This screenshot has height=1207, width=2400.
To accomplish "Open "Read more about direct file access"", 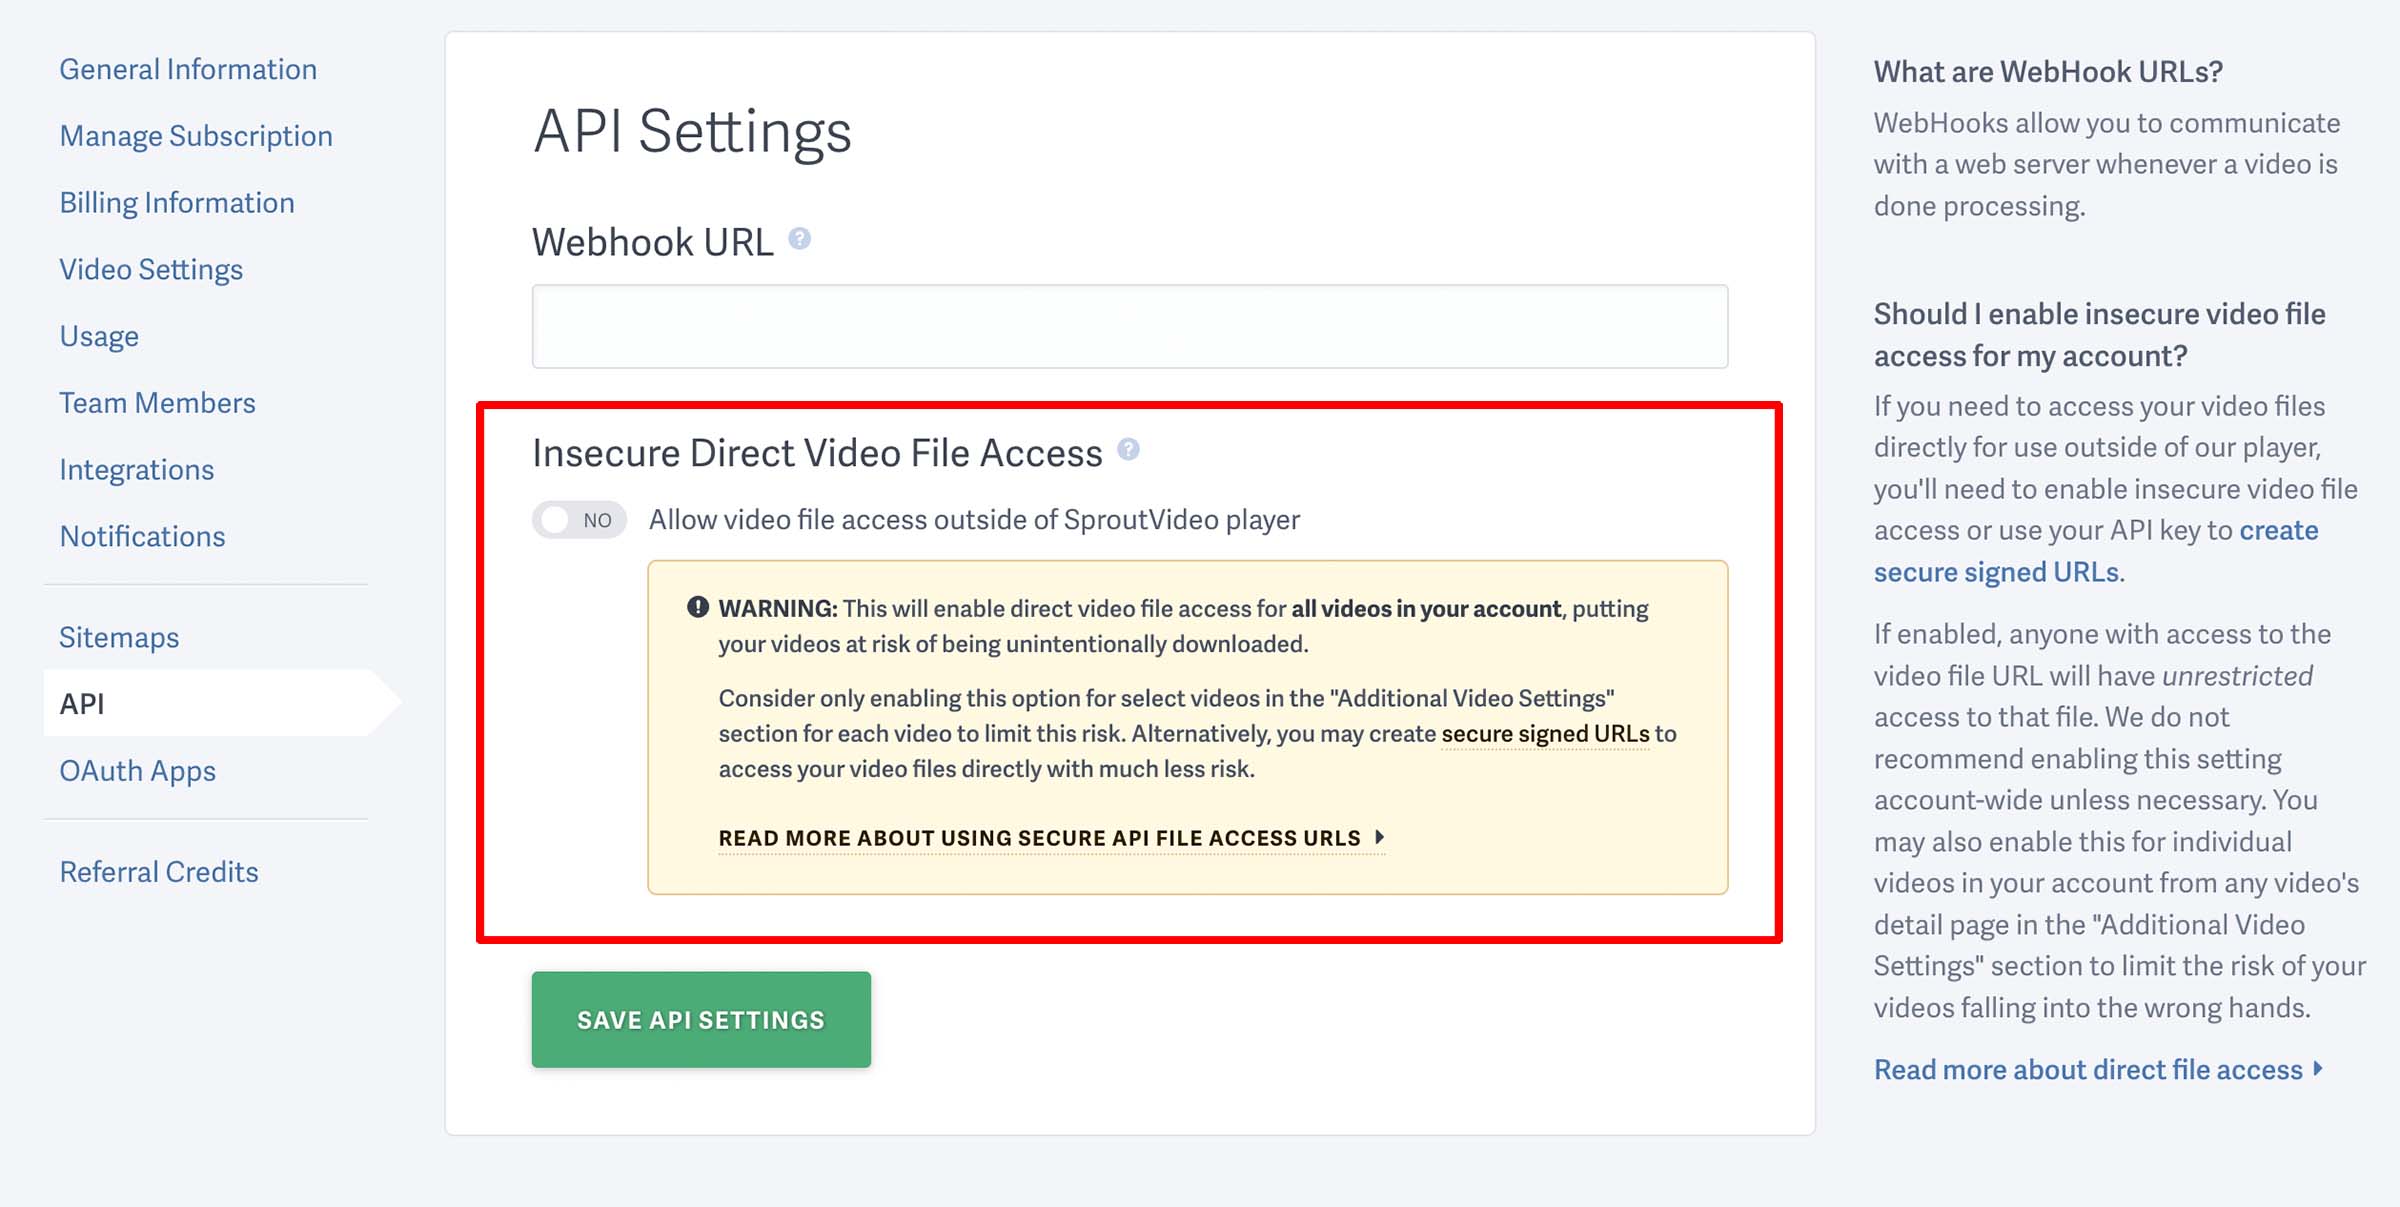I will tap(2085, 1069).
